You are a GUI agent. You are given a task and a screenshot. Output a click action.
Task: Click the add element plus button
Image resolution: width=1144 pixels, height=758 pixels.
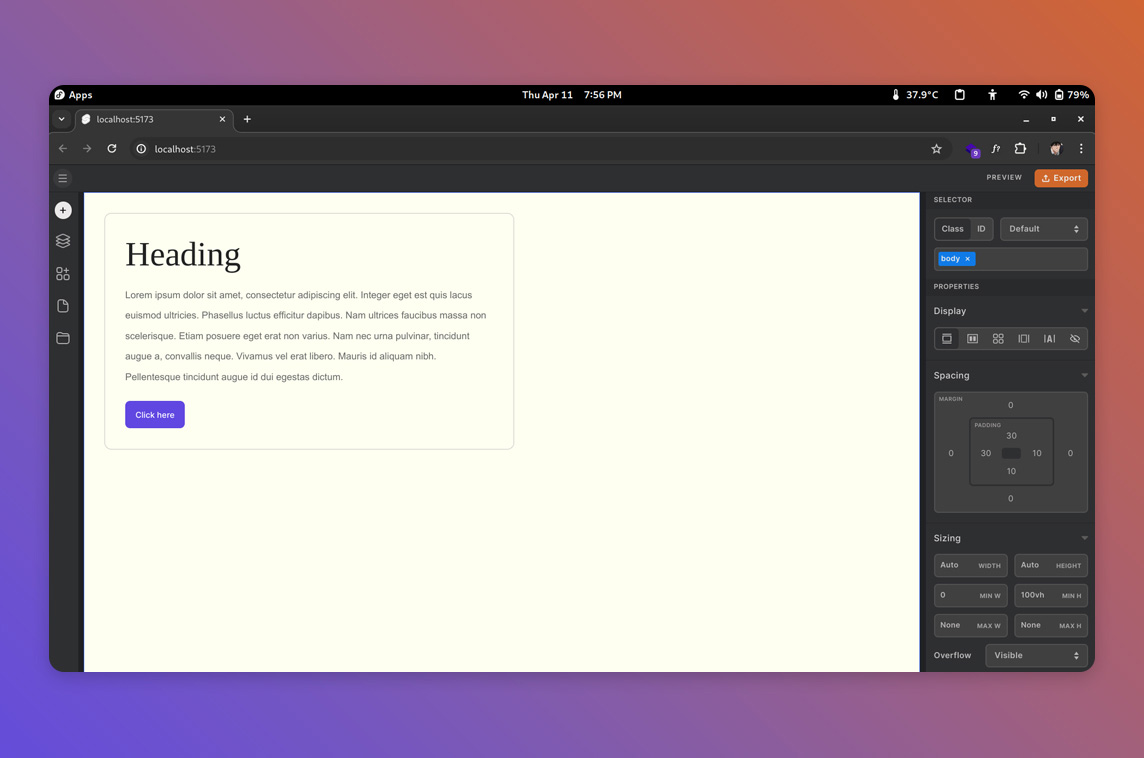(x=63, y=211)
